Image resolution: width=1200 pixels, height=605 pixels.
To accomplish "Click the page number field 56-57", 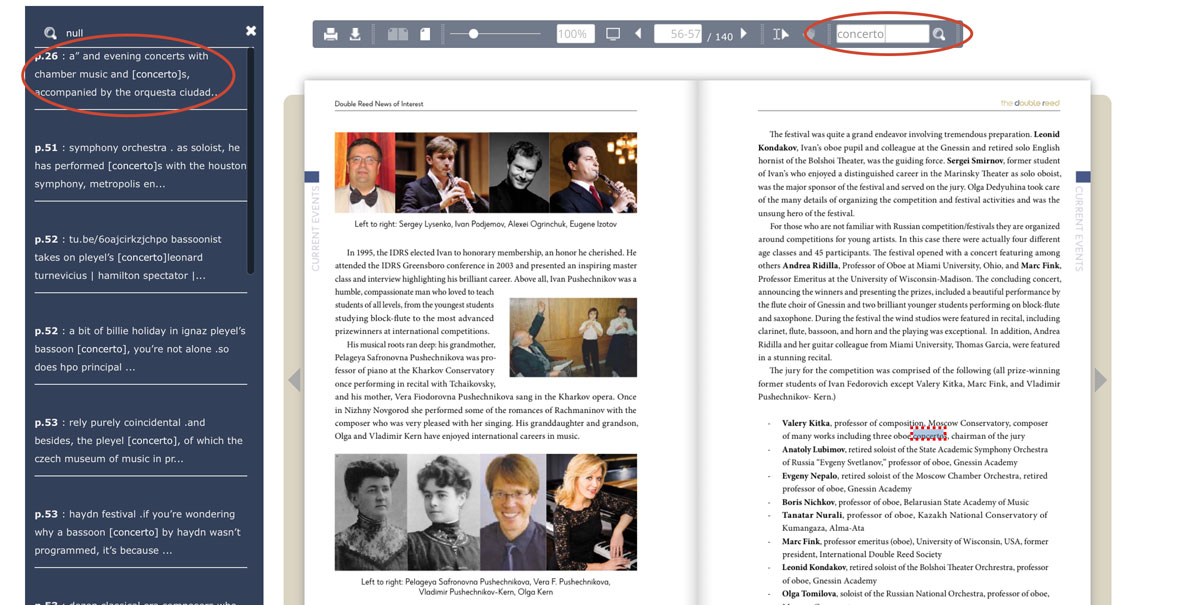I will (x=677, y=34).
